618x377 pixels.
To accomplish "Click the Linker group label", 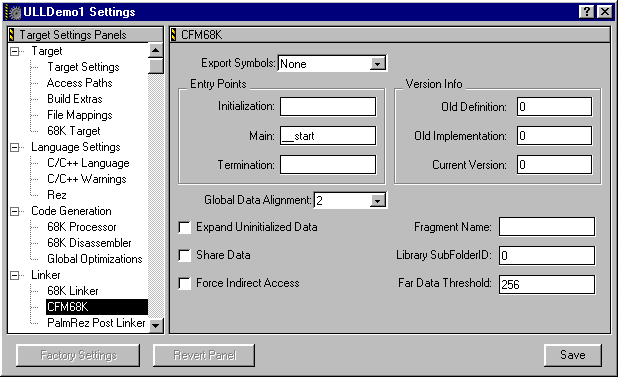I will 46,275.
